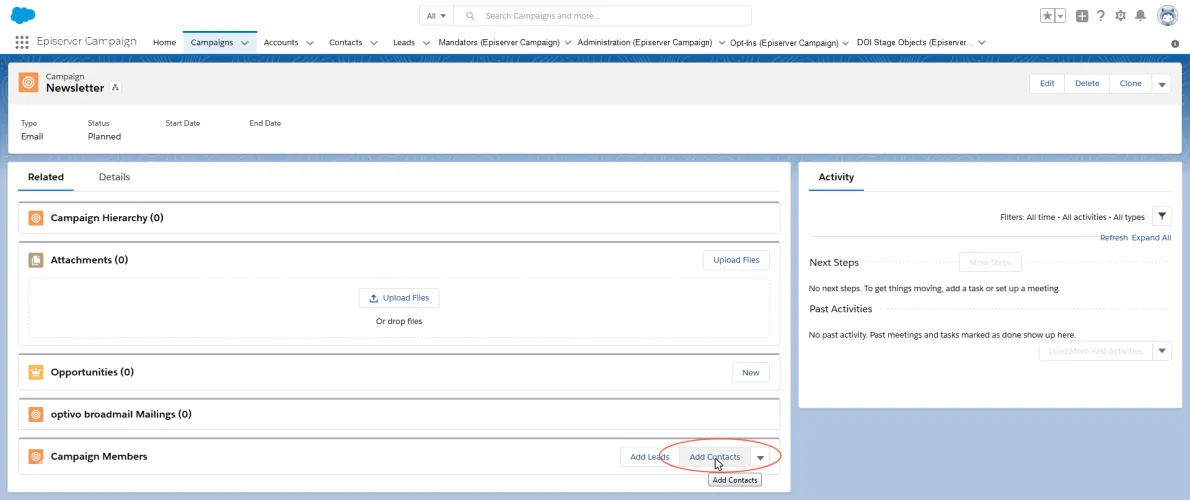The height and width of the screenshot is (500, 1190).
Task: Click the info icon below the profile avatar
Action: 1175,44
